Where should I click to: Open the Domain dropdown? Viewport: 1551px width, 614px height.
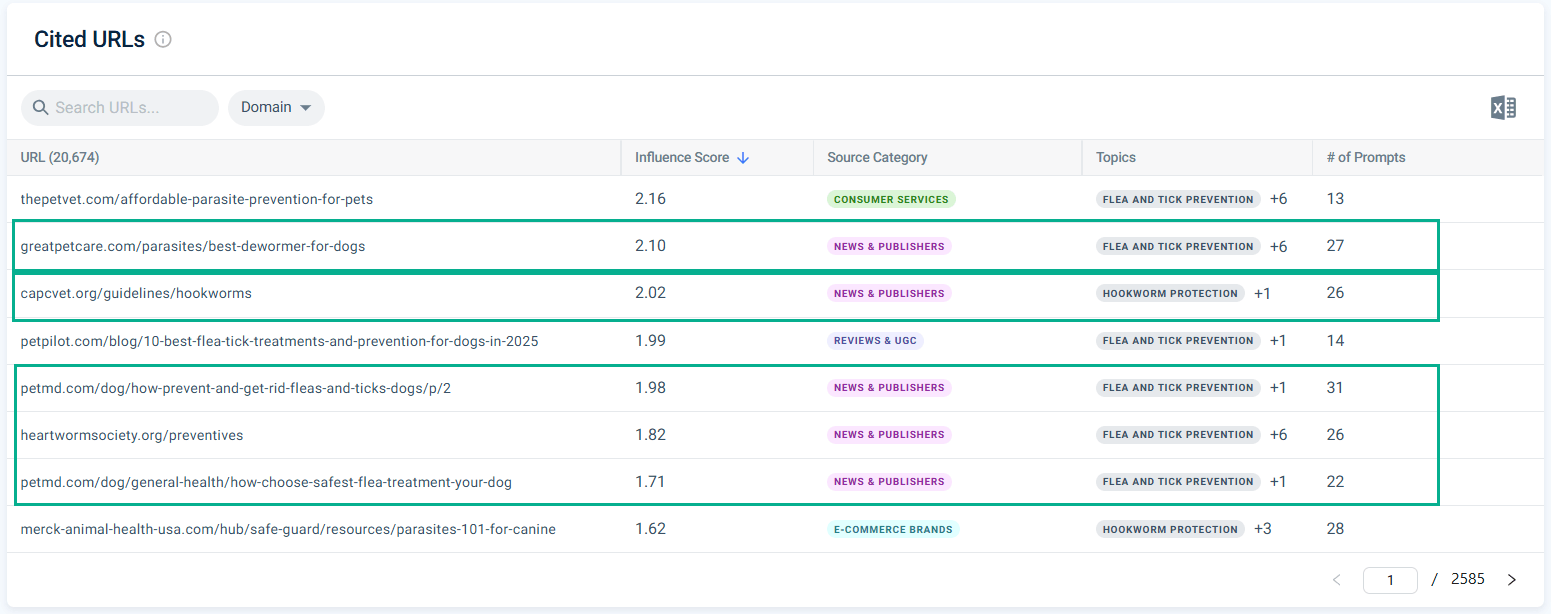click(x=276, y=108)
